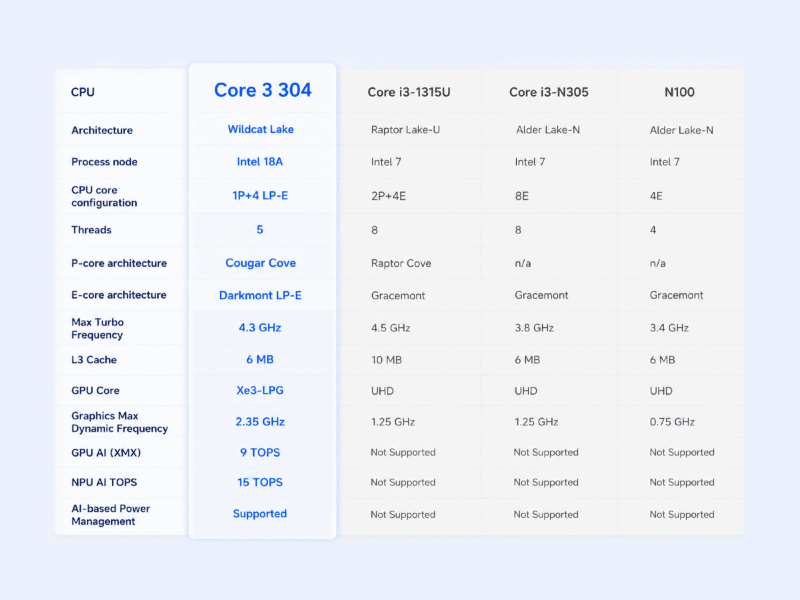Select the 'Darkmont LP-E' cell
Image resolution: width=800 pixels, height=600 pixels.
(260, 295)
